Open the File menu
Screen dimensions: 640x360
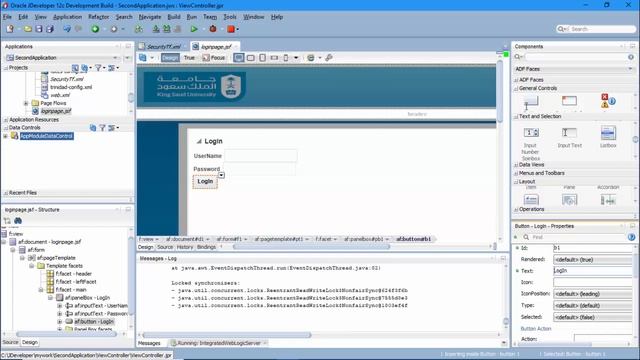pos(7,17)
